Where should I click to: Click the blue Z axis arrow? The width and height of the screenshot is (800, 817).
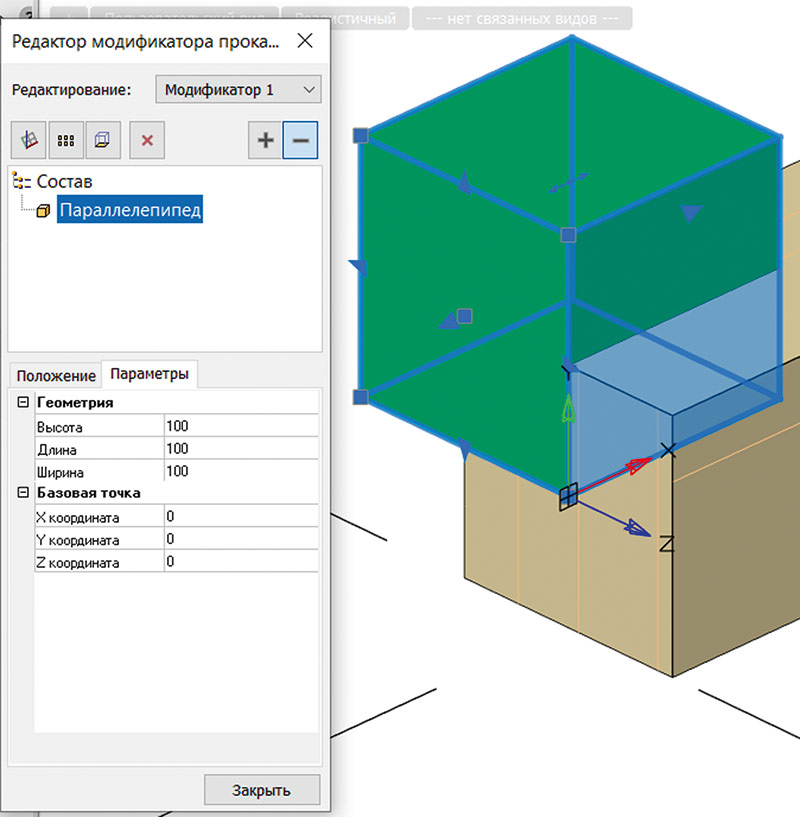[x=637, y=527]
